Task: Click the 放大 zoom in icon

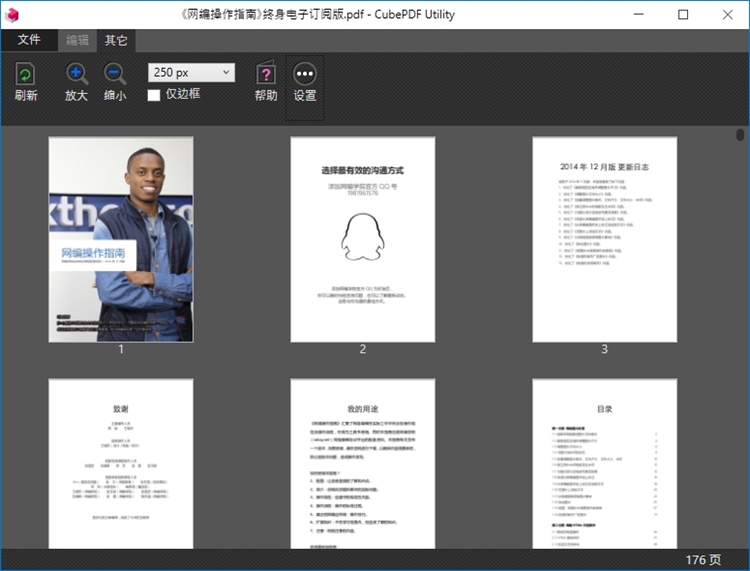Action: (x=77, y=75)
